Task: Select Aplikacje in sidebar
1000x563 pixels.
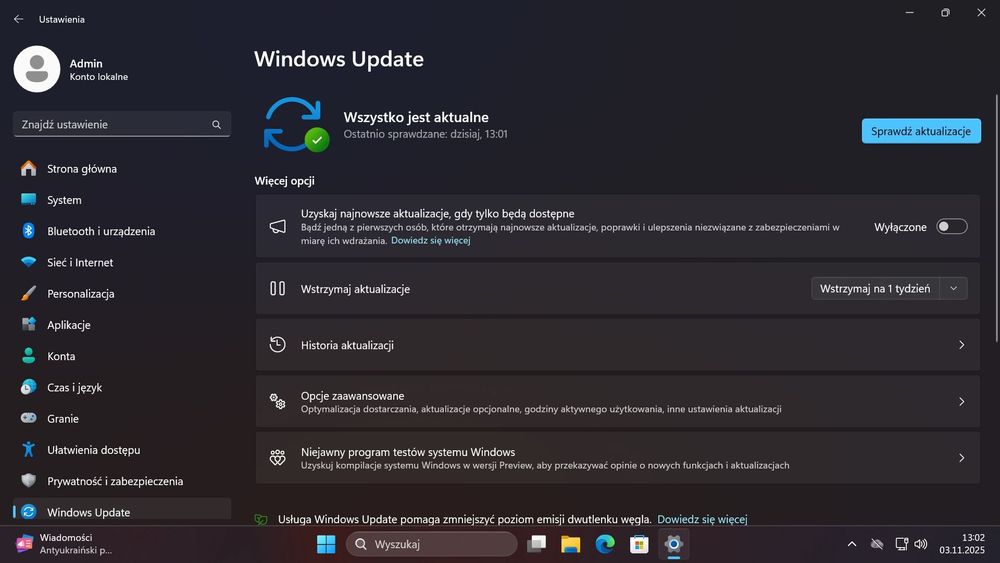Action: pyautogui.click(x=122, y=325)
